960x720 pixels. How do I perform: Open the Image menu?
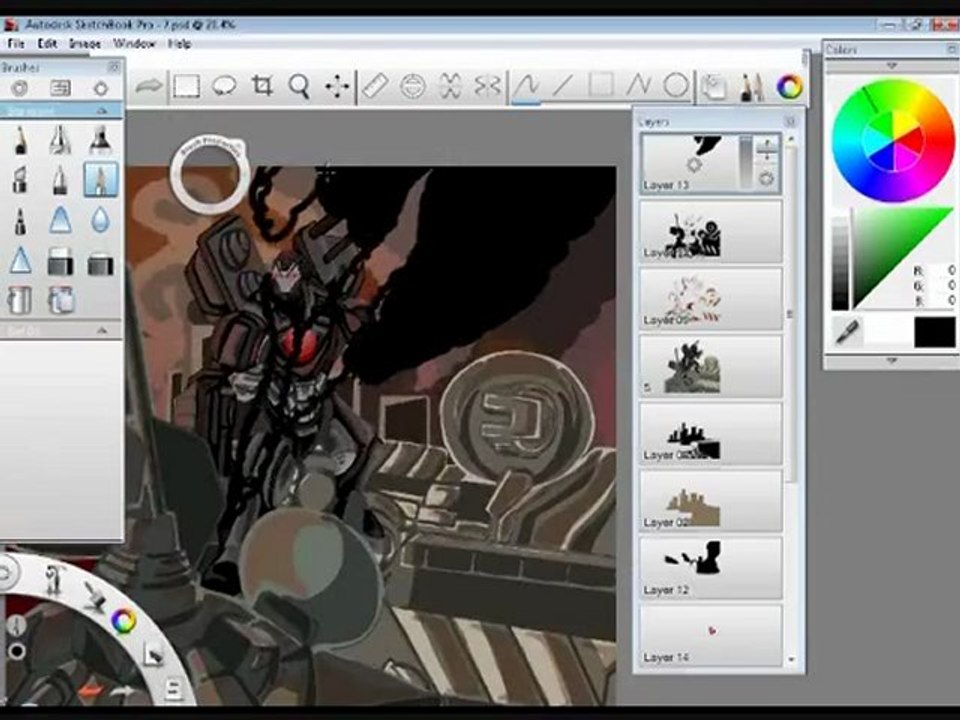coord(84,43)
